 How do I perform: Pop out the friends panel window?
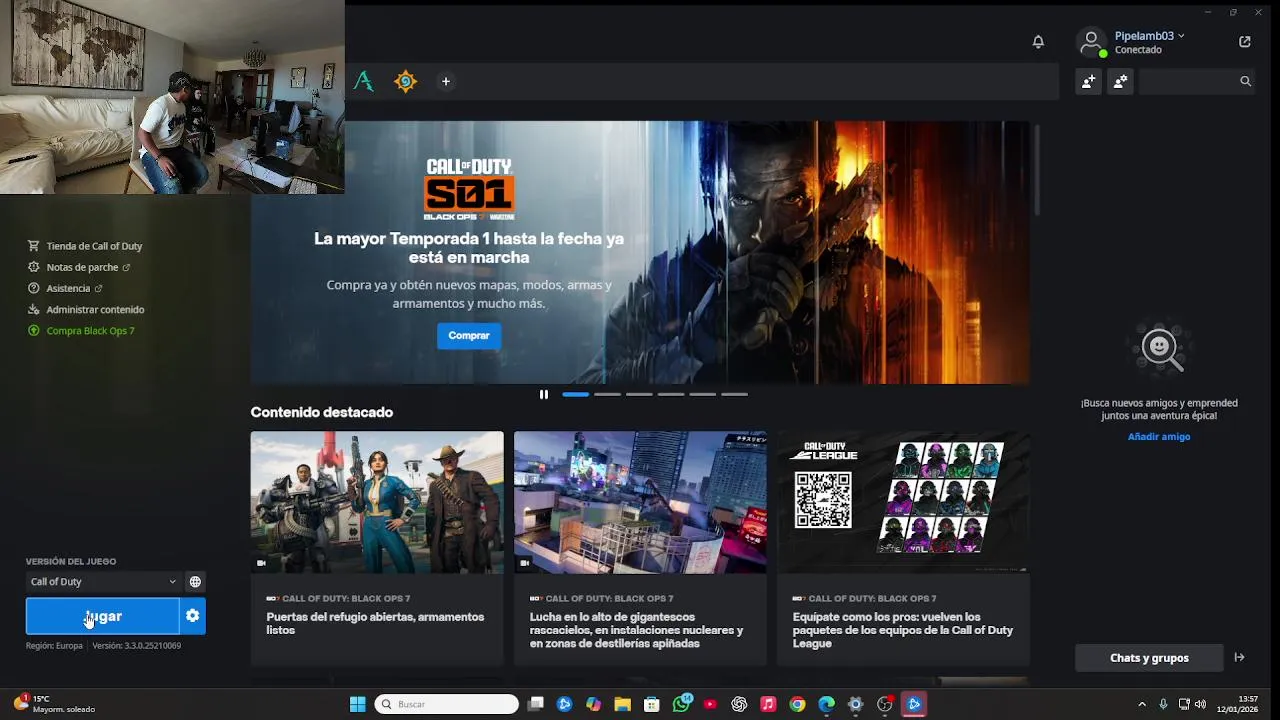(x=1245, y=41)
